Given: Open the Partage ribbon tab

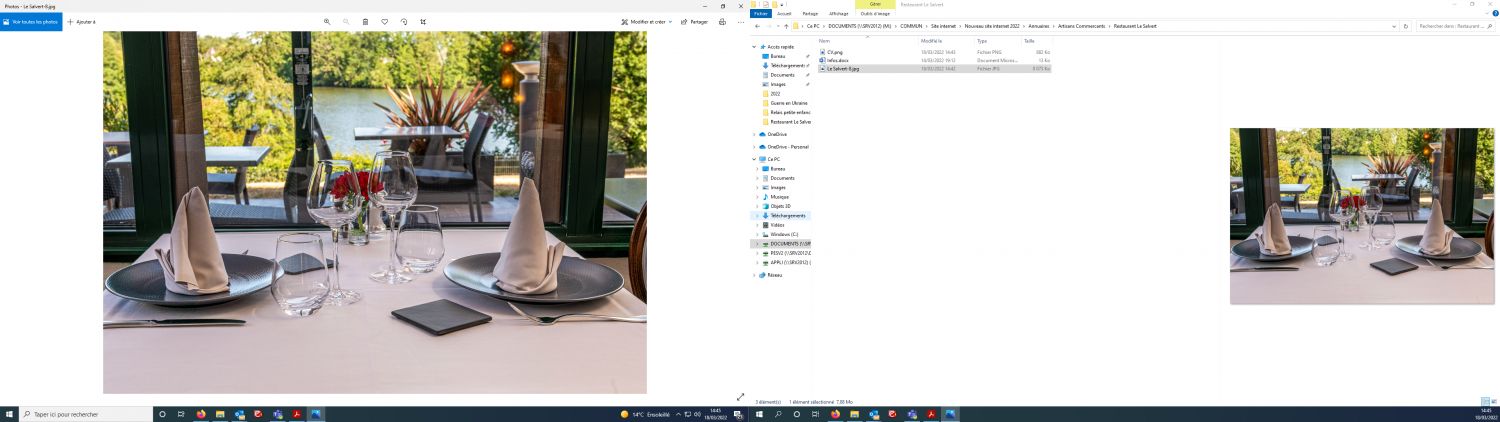Looking at the screenshot, I should (811, 13).
